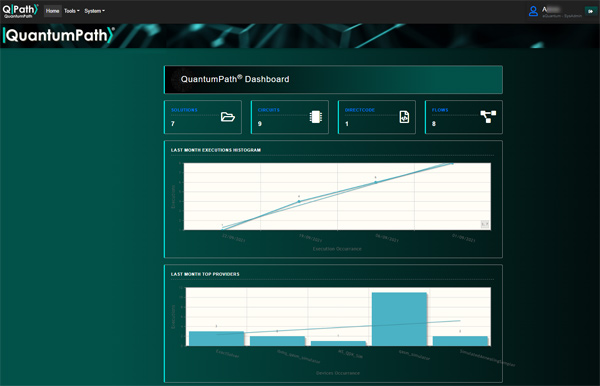
Task: Click the blue user profile icon
Action: 533,11
